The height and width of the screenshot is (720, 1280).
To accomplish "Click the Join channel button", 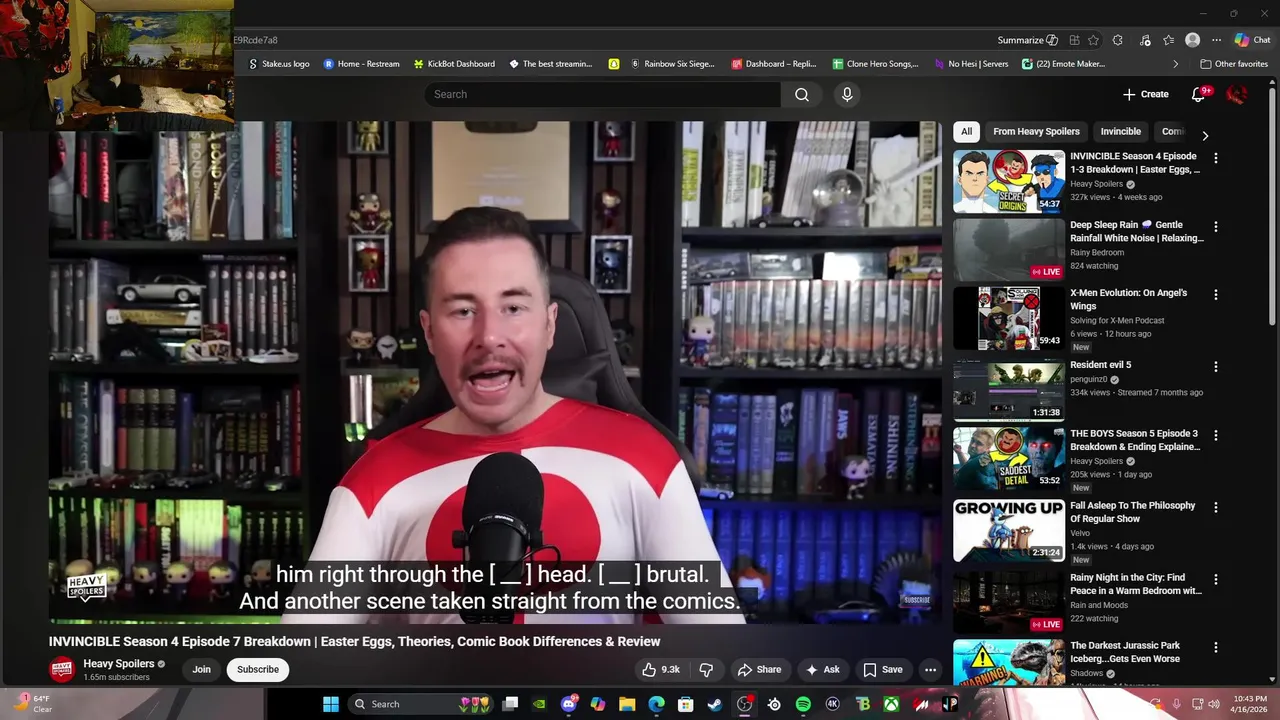I will [x=202, y=670].
